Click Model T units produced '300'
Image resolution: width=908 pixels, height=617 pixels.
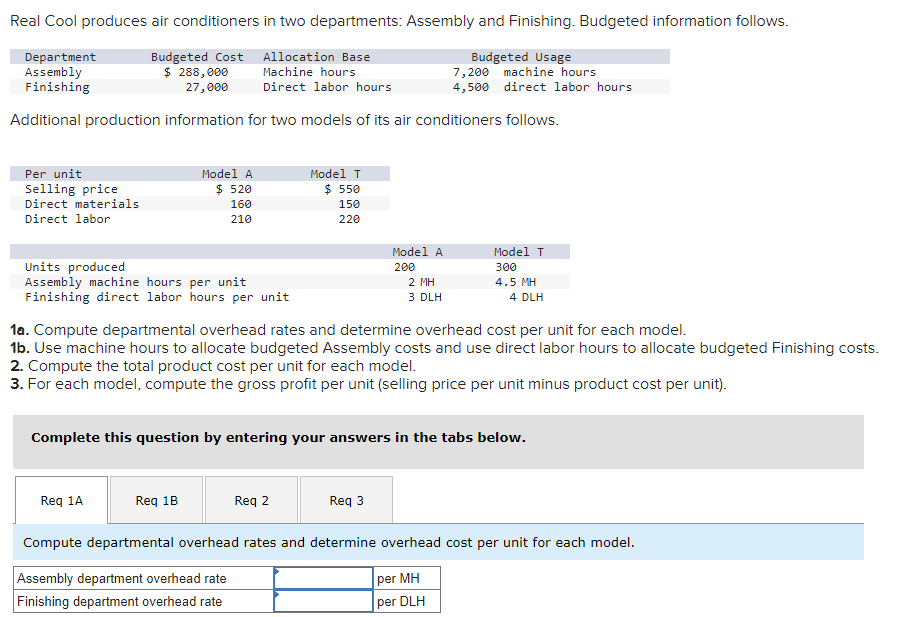pos(506,267)
